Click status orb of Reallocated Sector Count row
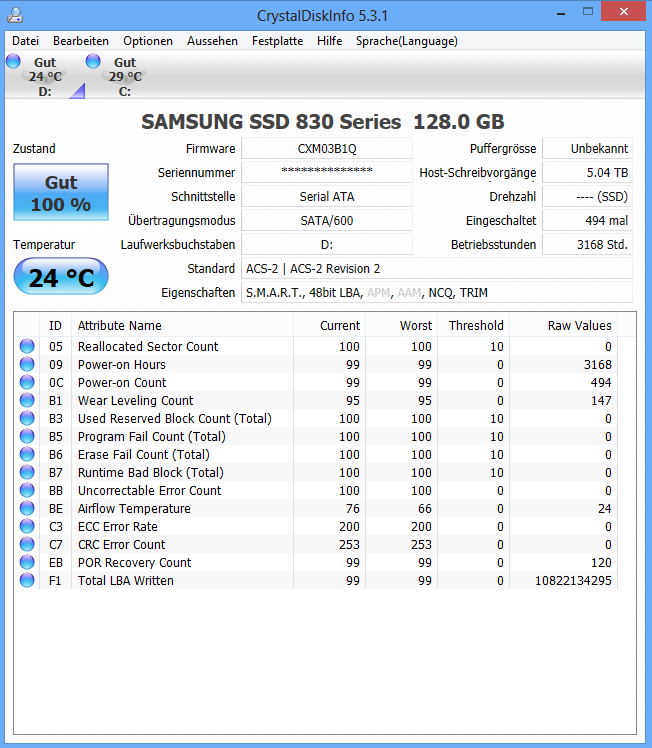 pyautogui.click(x=27, y=346)
